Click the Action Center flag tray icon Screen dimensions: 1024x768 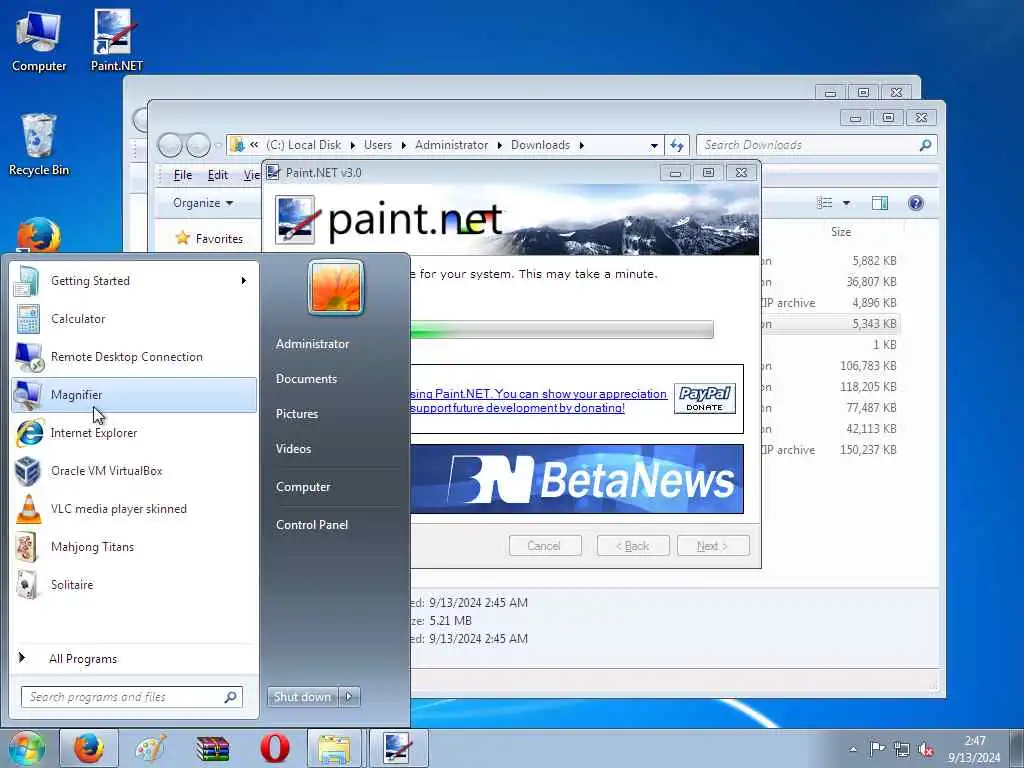coord(877,749)
